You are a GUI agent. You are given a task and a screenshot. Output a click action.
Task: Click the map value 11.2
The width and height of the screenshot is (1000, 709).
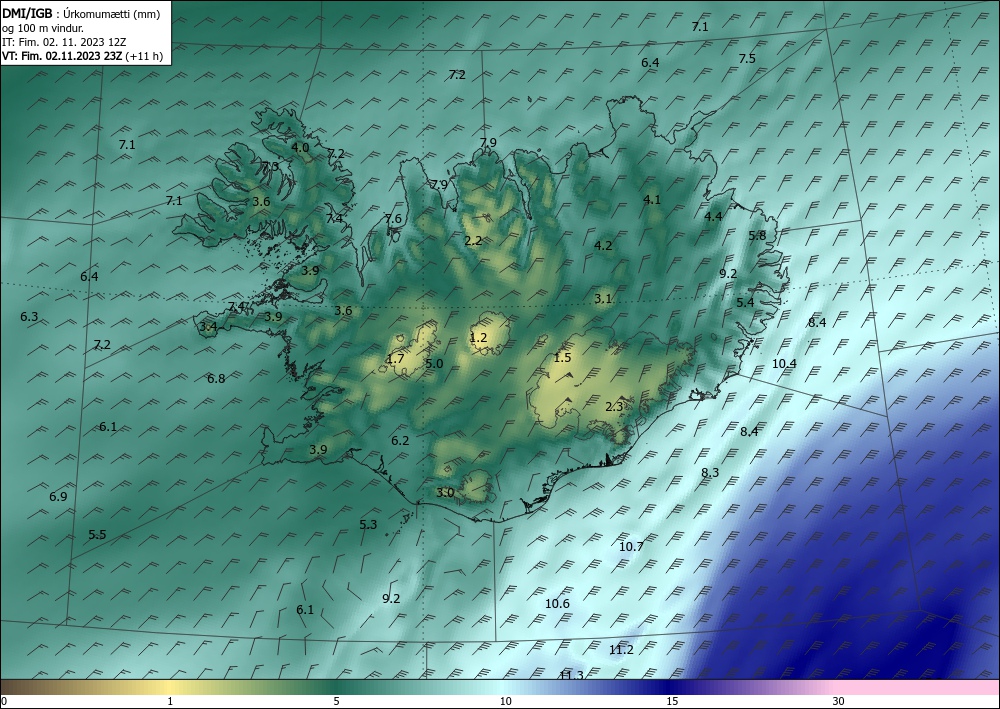click(621, 650)
